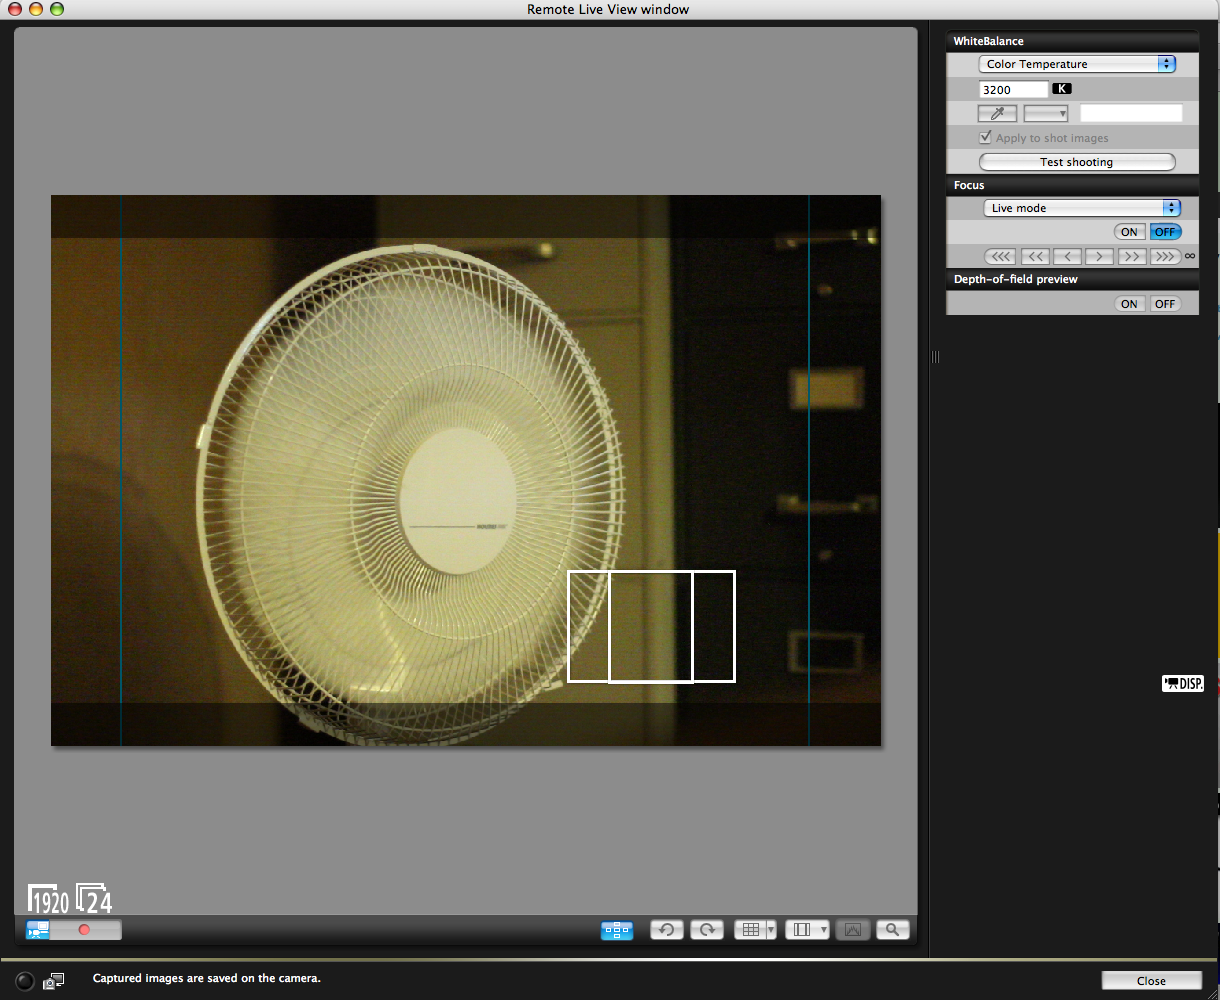This screenshot has height=1000, width=1220.
Task: Click the movie DISP. icon
Action: [x=1183, y=684]
